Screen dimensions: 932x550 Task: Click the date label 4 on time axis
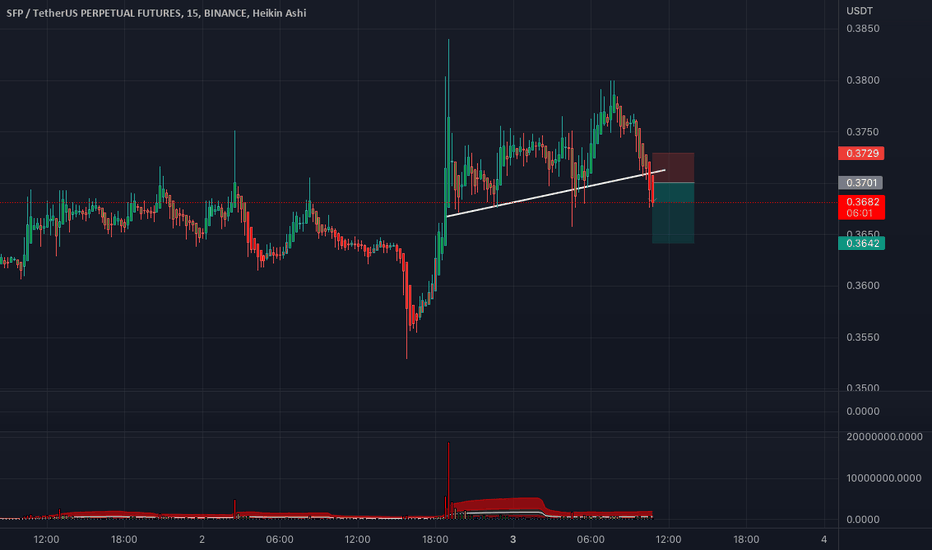coord(824,539)
